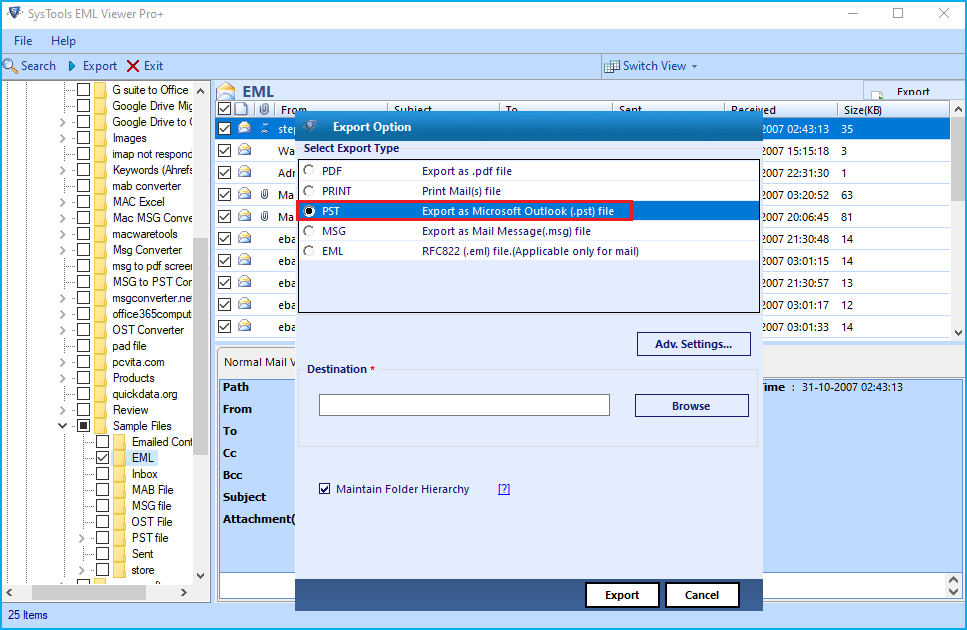Open the [?] help link
Screen dimensions: 967x630
504,489
